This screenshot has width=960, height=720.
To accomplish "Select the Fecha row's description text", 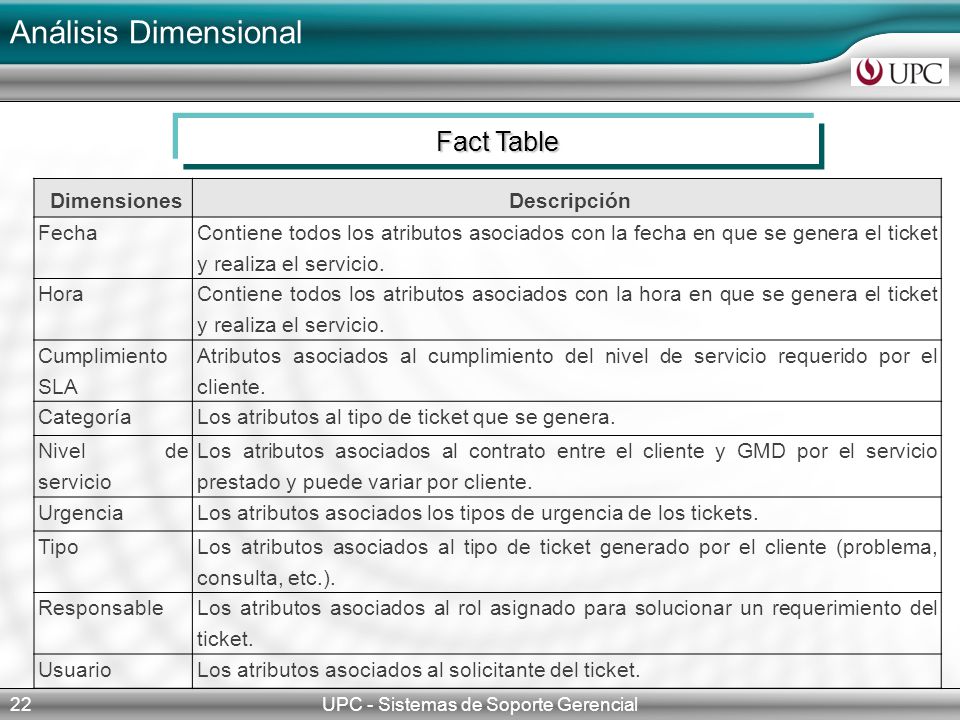I will [567, 248].
